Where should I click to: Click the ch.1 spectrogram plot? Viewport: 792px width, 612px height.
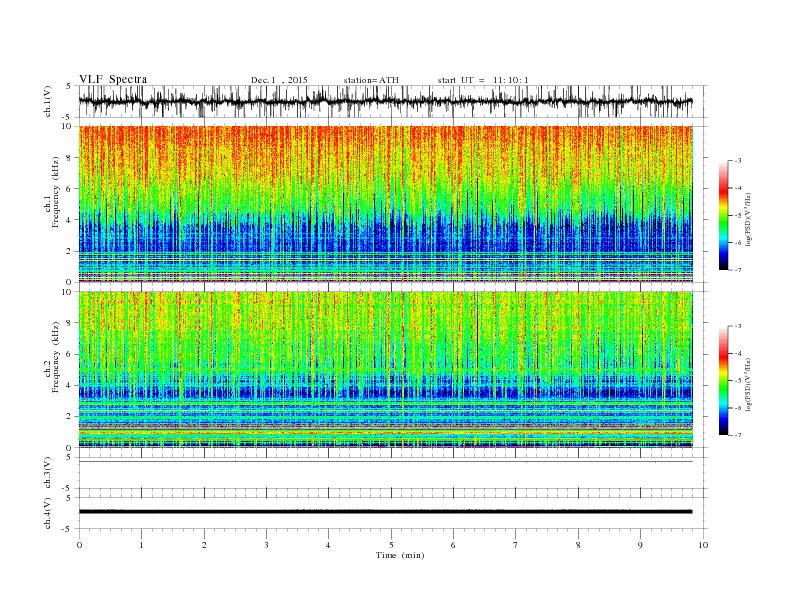coord(386,204)
